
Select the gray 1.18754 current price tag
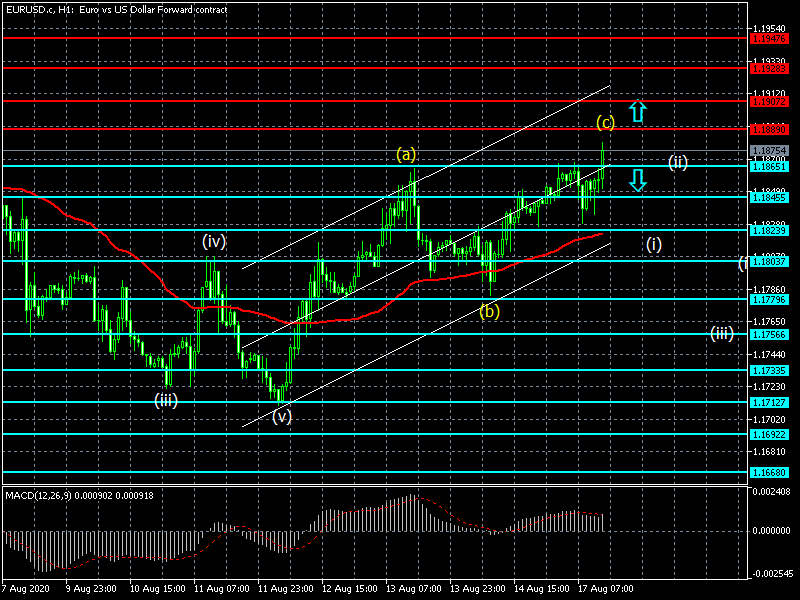(x=769, y=151)
